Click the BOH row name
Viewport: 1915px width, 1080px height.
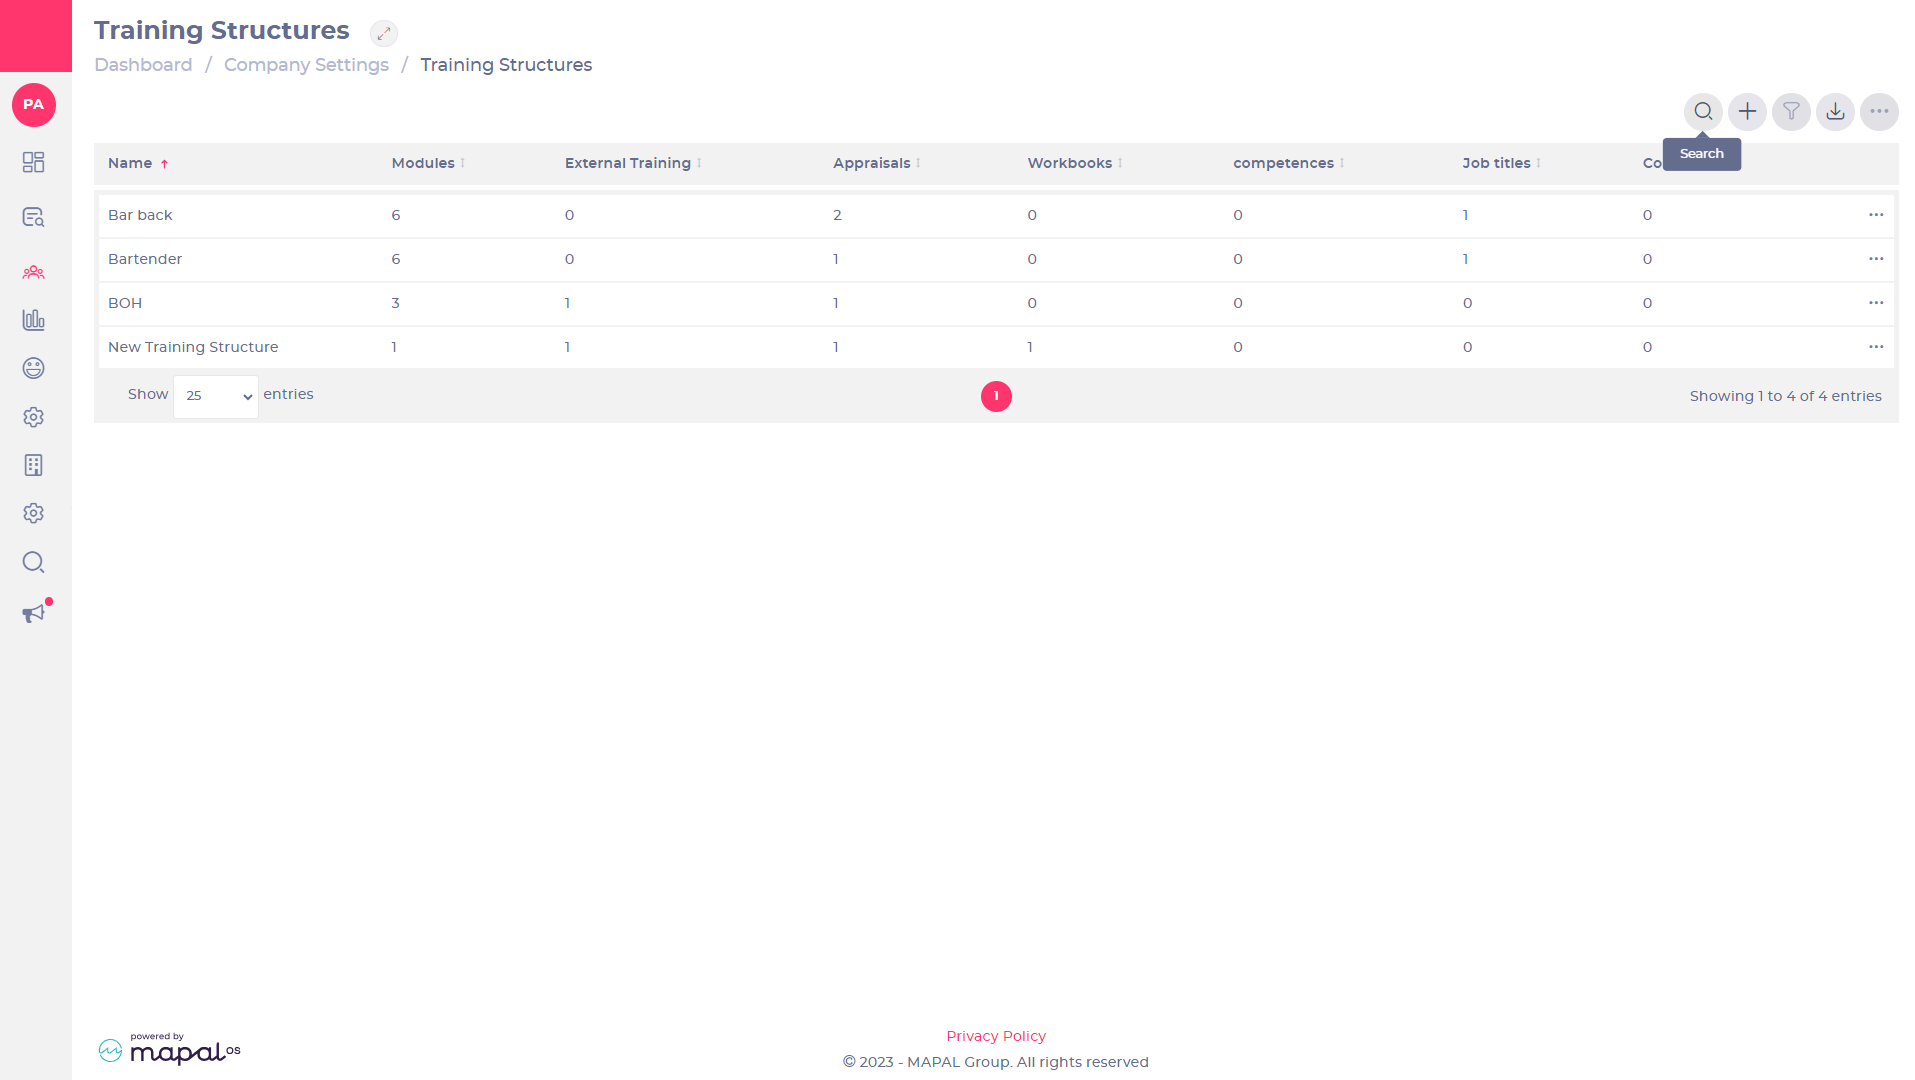(125, 303)
